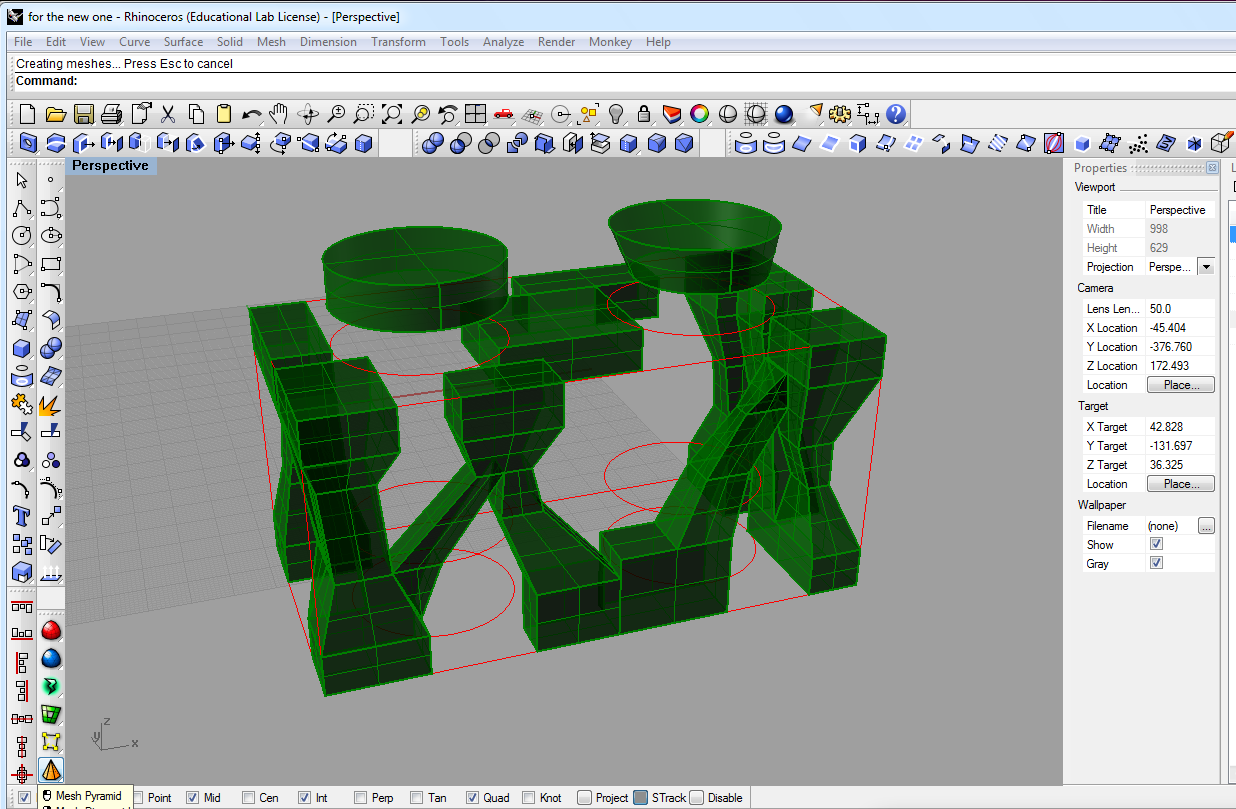The width and height of the screenshot is (1236, 809).
Task: Click the Lock objects padlock icon
Action: click(644, 114)
